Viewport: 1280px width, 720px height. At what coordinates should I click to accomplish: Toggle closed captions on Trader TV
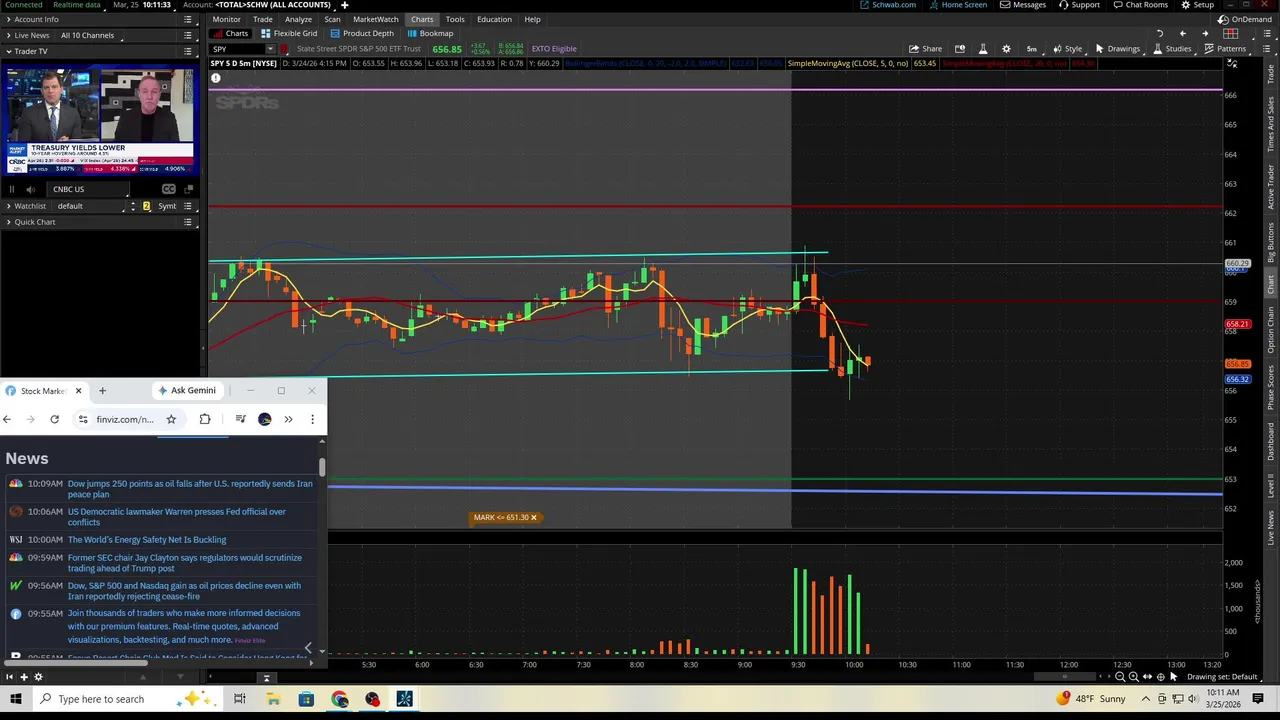(168, 189)
